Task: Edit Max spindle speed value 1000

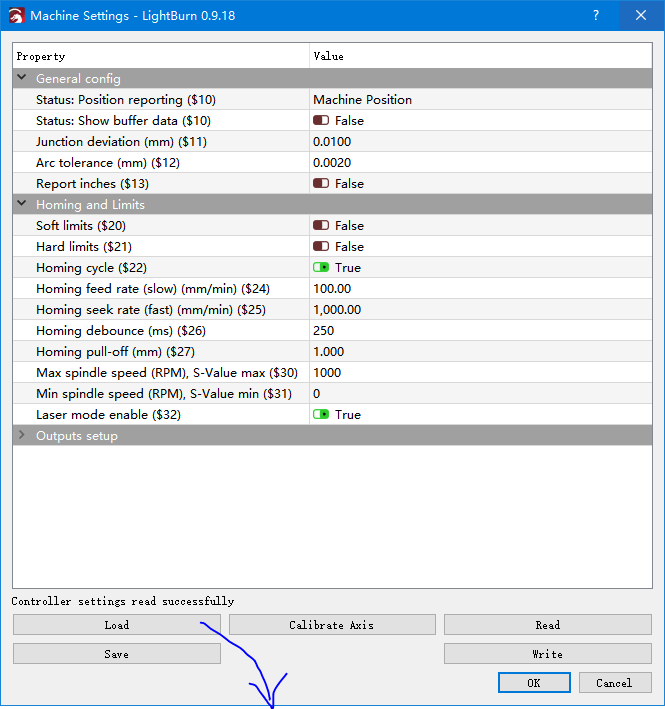Action: [x=327, y=373]
